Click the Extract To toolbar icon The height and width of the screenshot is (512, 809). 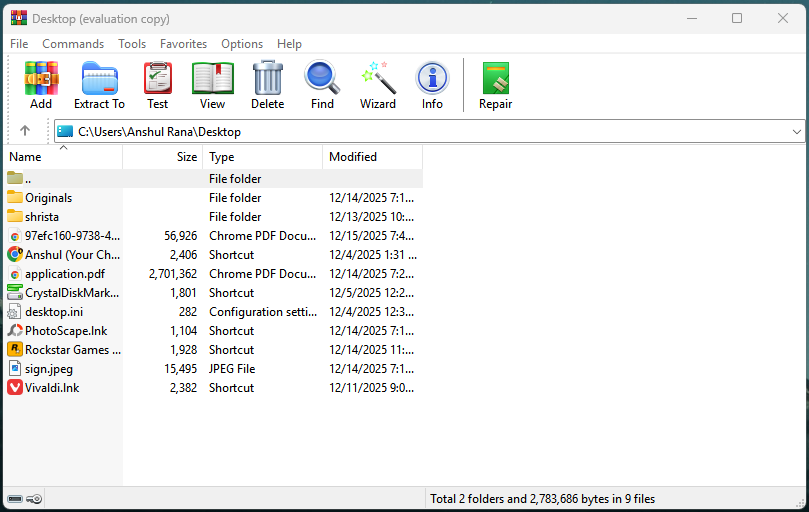click(100, 78)
